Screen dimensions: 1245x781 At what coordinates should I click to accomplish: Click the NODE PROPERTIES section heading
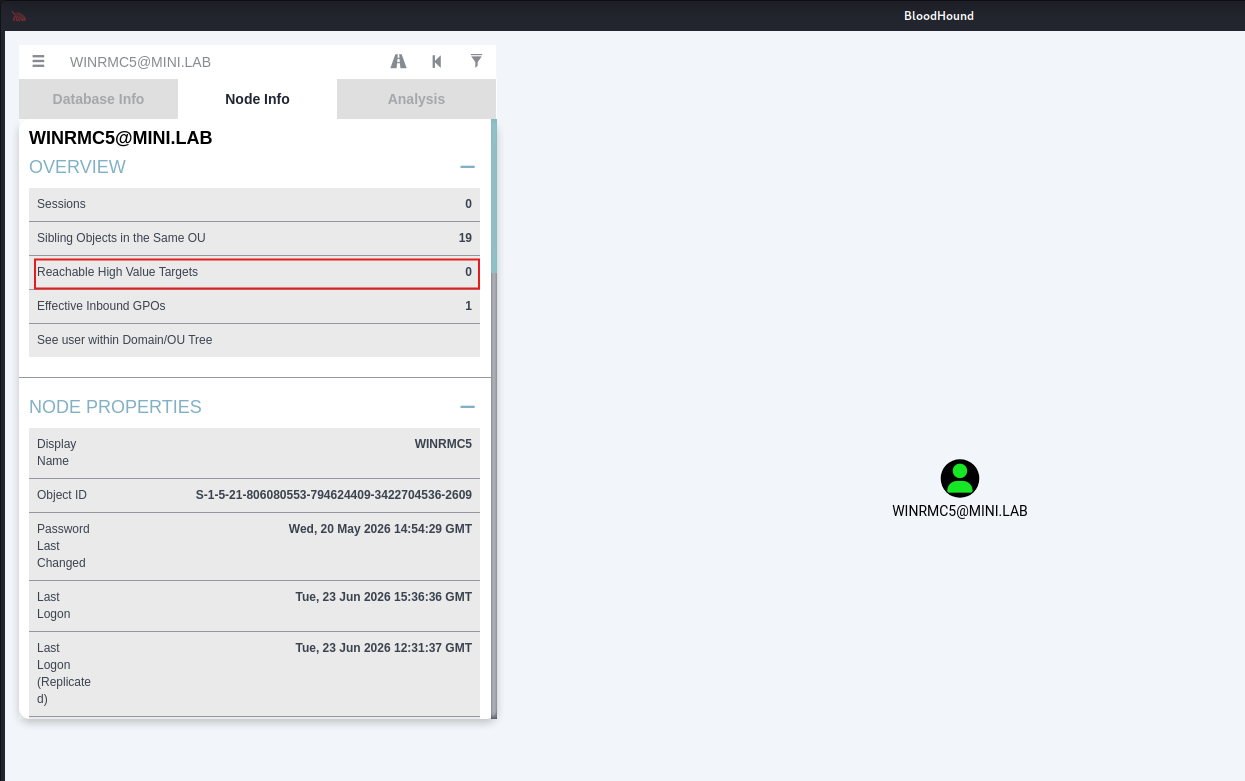(x=115, y=407)
